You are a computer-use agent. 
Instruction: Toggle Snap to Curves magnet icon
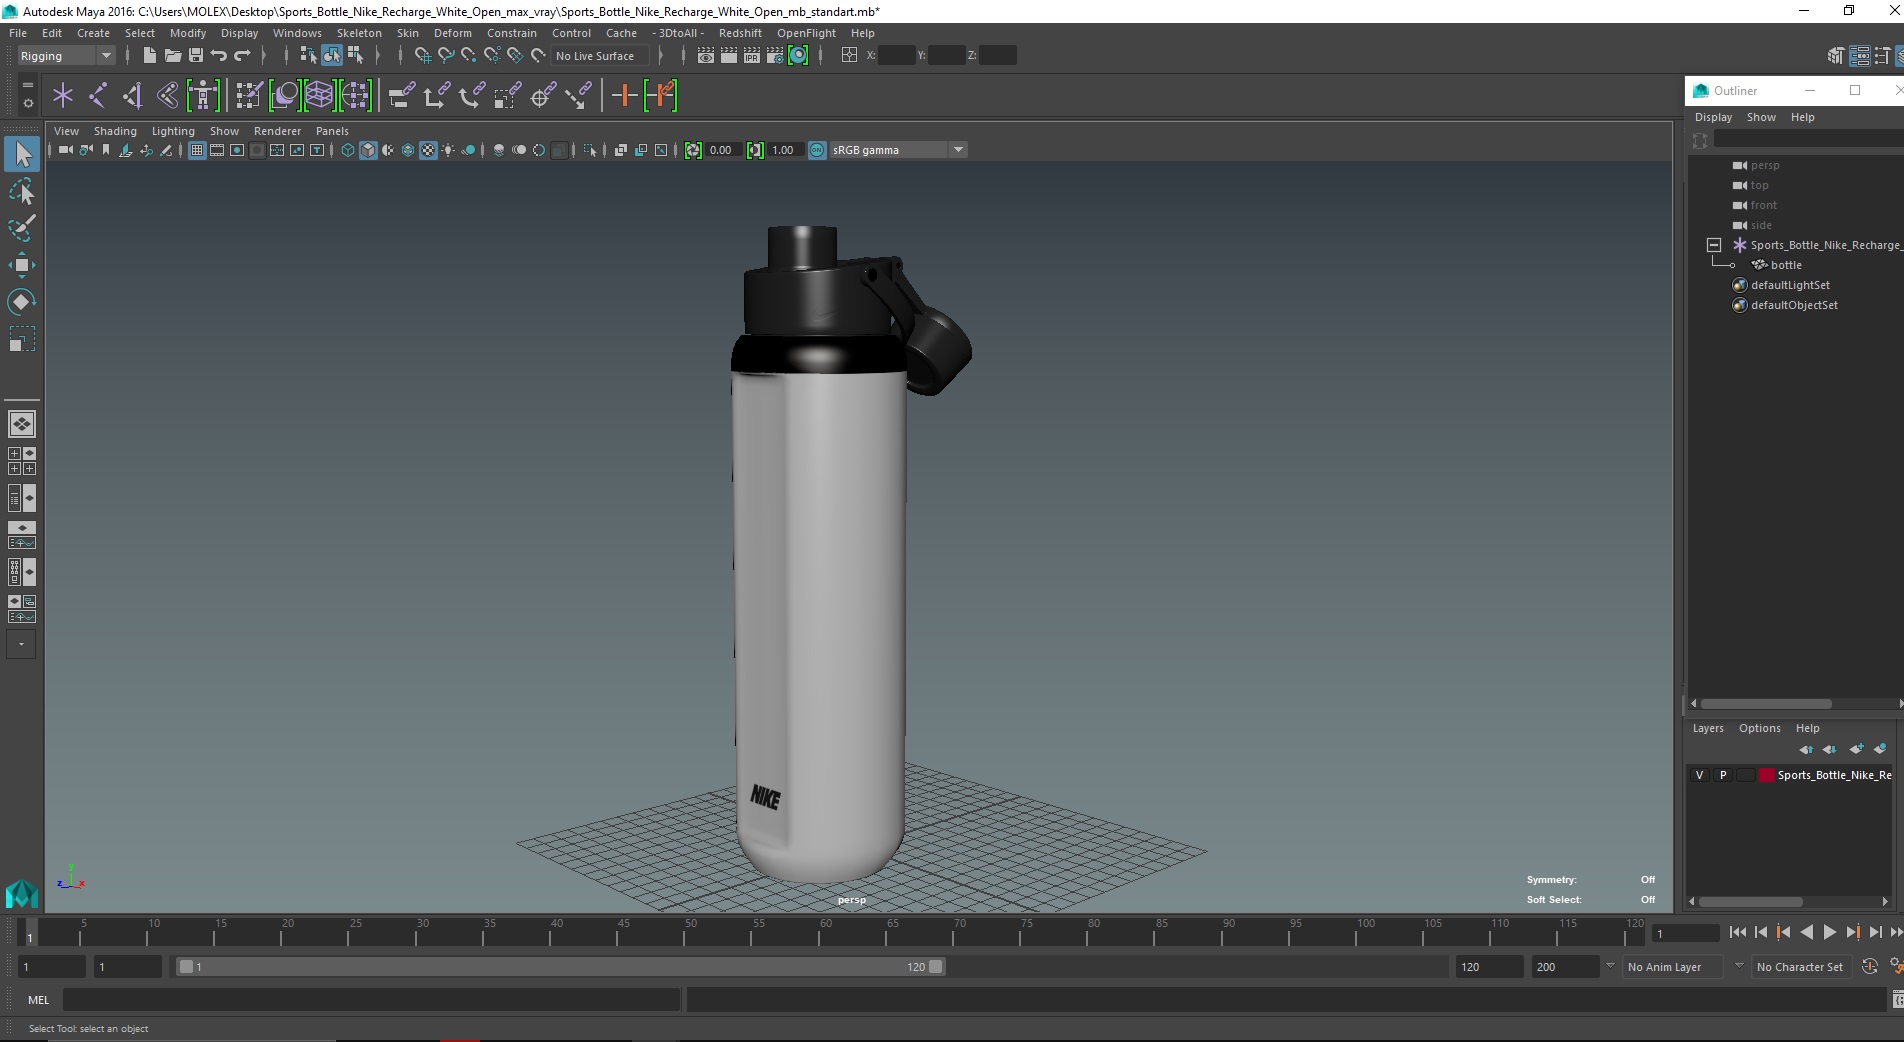click(446, 55)
